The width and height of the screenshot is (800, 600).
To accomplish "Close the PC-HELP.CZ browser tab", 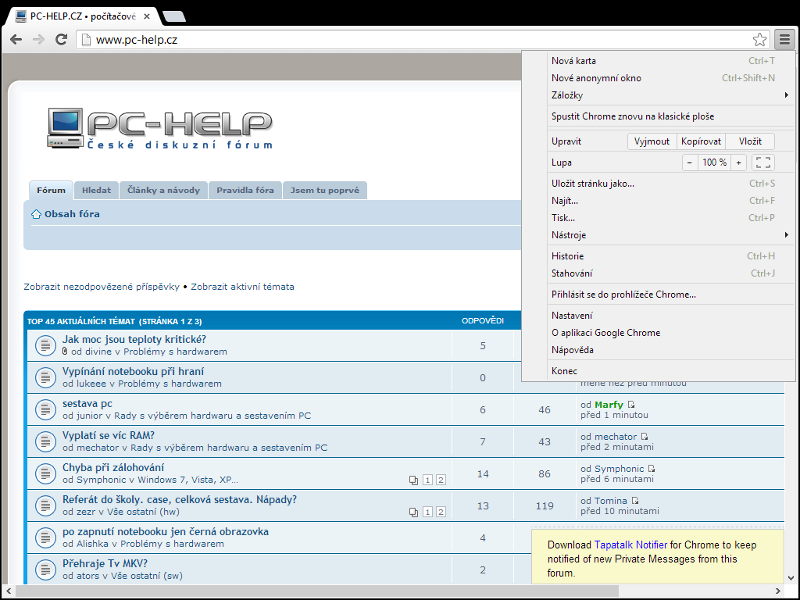I will click(146, 16).
